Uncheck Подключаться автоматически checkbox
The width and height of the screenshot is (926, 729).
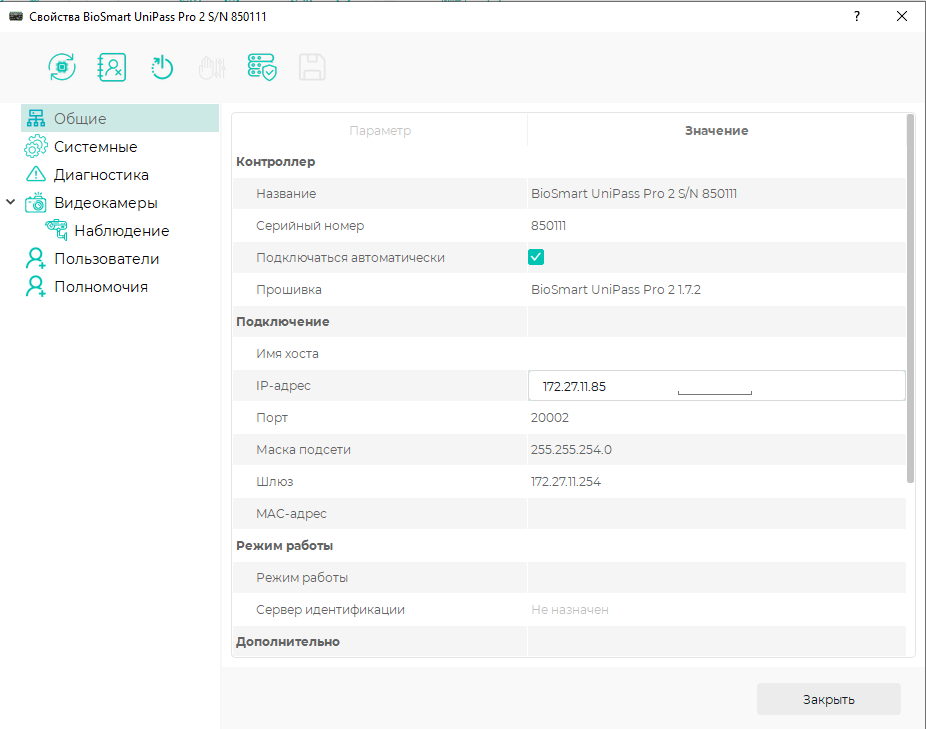(x=536, y=257)
